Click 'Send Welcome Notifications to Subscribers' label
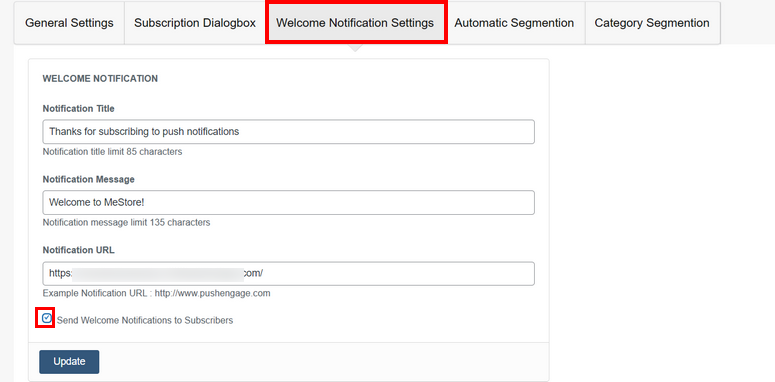The width and height of the screenshot is (775, 382). point(145,320)
